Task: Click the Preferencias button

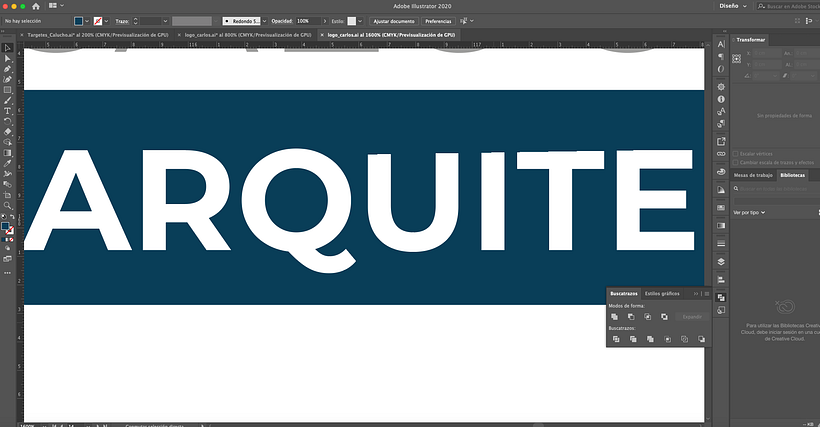Action: pos(438,21)
